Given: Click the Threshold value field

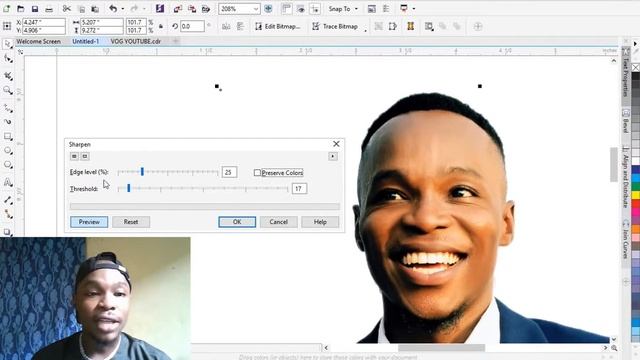Looking at the screenshot, I should (299, 189).
